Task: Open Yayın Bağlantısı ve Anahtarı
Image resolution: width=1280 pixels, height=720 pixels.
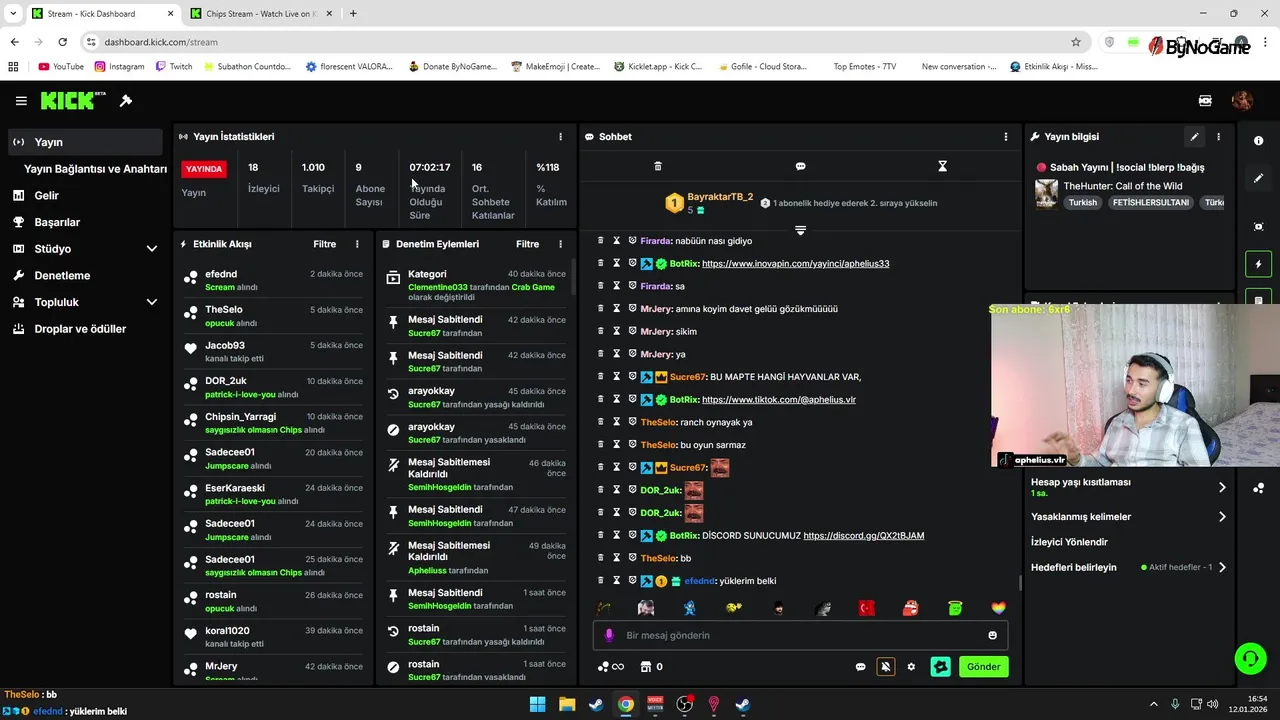Action: click(x=95, y=169)
